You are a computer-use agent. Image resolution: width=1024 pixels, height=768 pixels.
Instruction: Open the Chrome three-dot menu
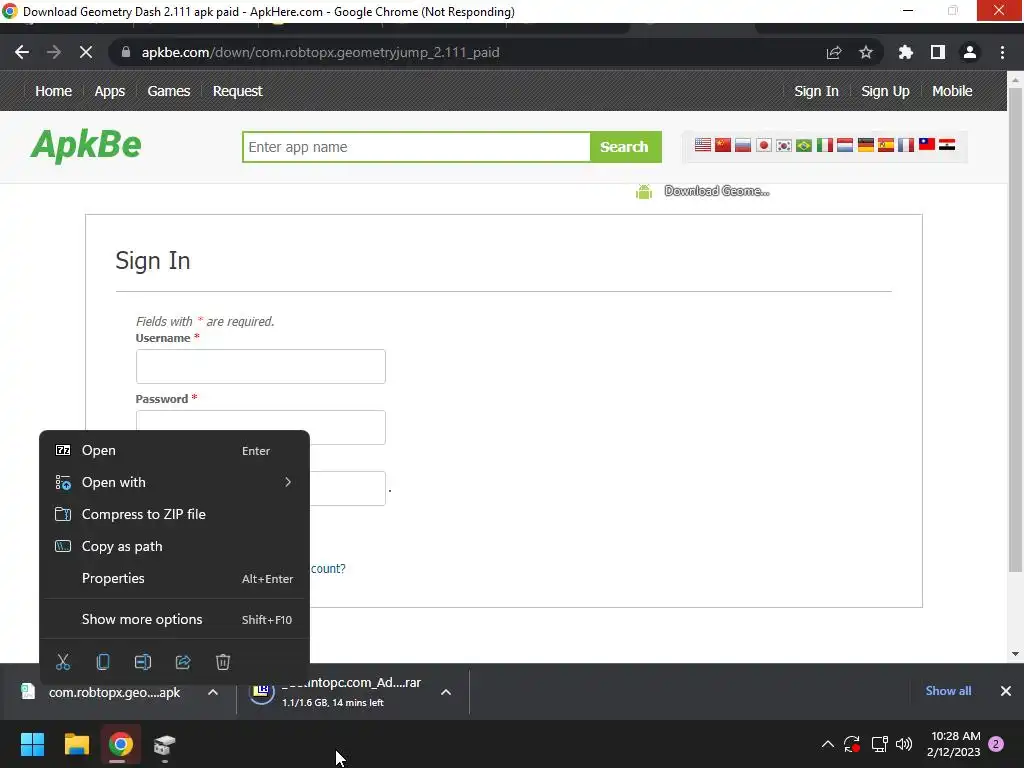pyautogui.click(x=1002, y=52)
